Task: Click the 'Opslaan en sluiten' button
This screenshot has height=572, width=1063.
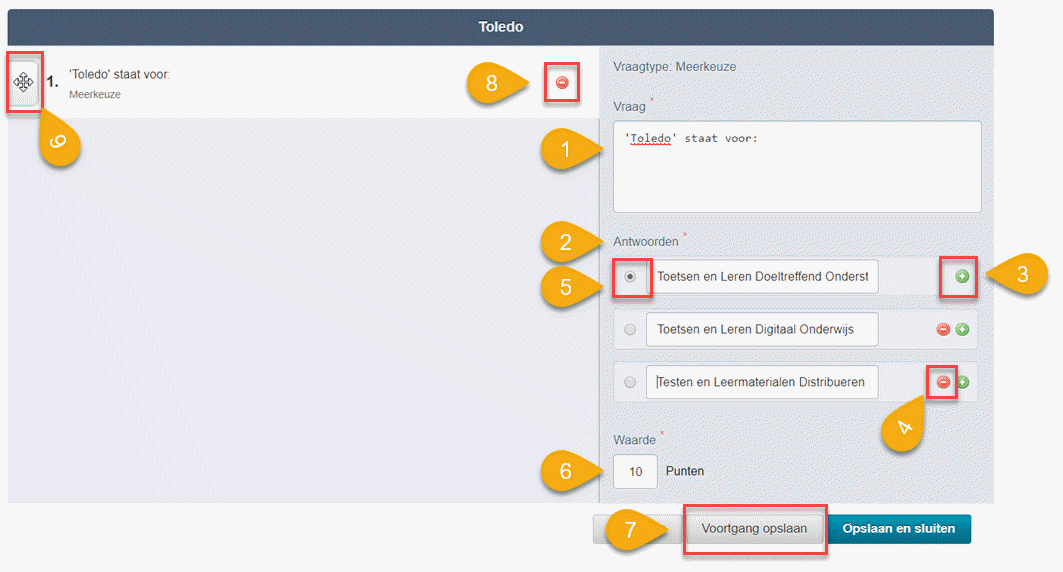Action: tap(899, 529)
